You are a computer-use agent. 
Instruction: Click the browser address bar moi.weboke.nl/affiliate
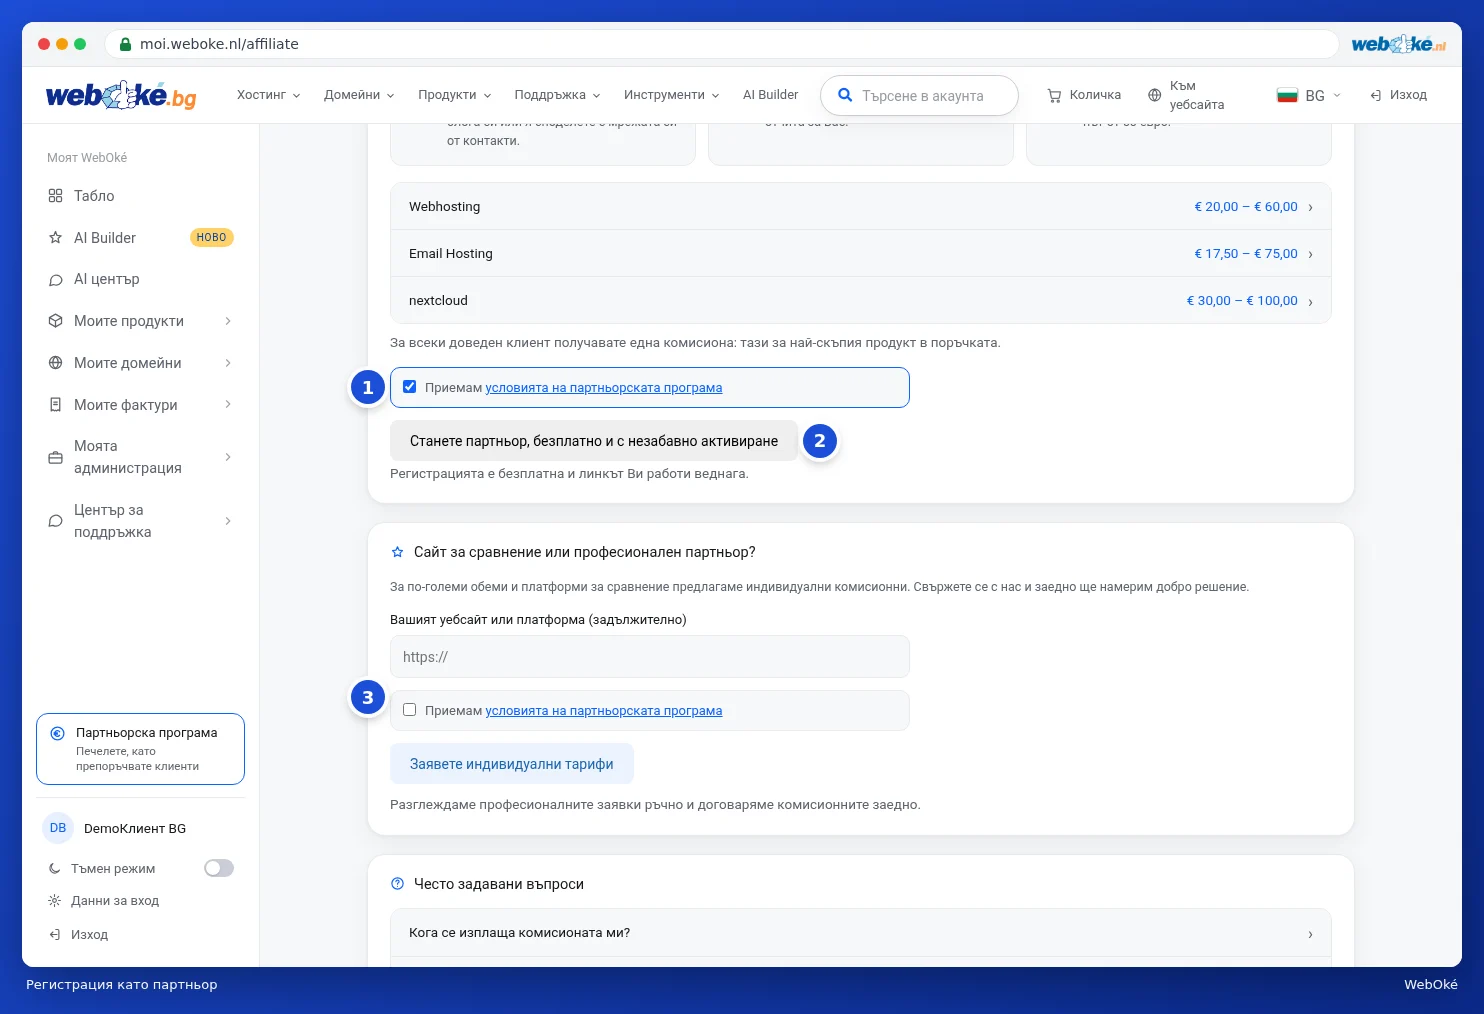tap(721, 44)
